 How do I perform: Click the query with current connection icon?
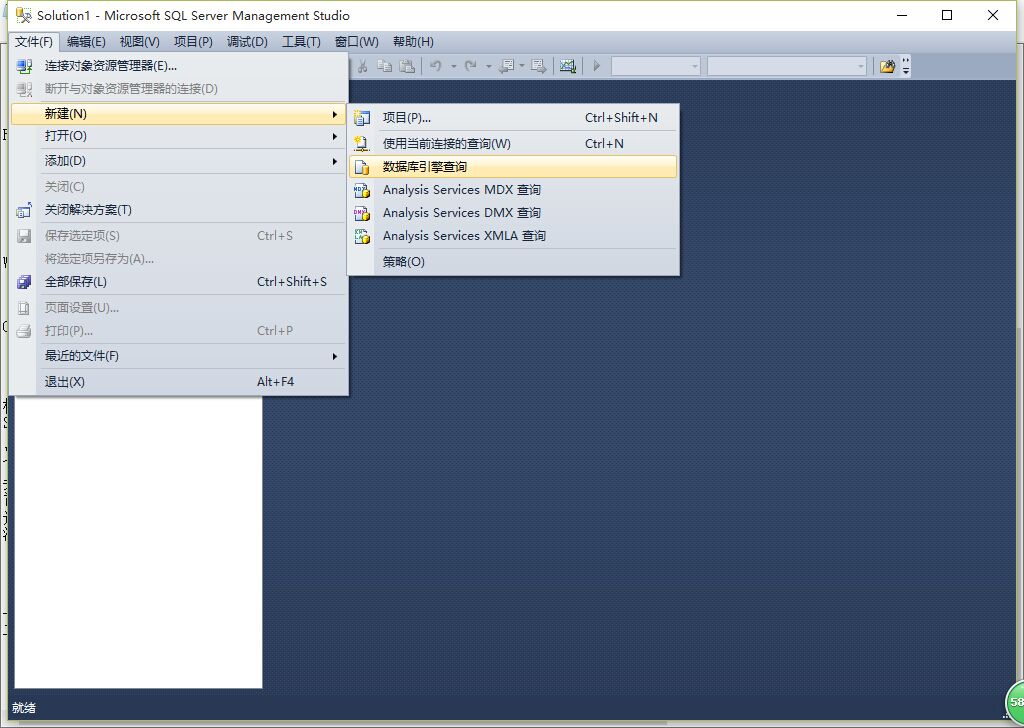tap(362, 144)
